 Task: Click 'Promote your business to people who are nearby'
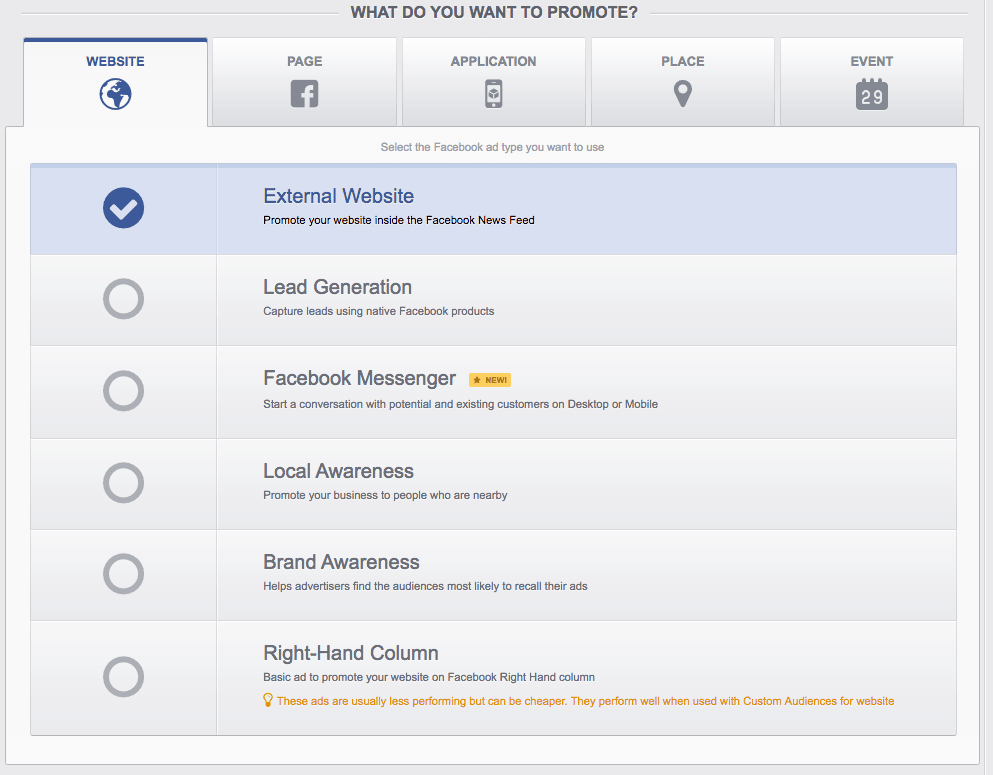385,495
